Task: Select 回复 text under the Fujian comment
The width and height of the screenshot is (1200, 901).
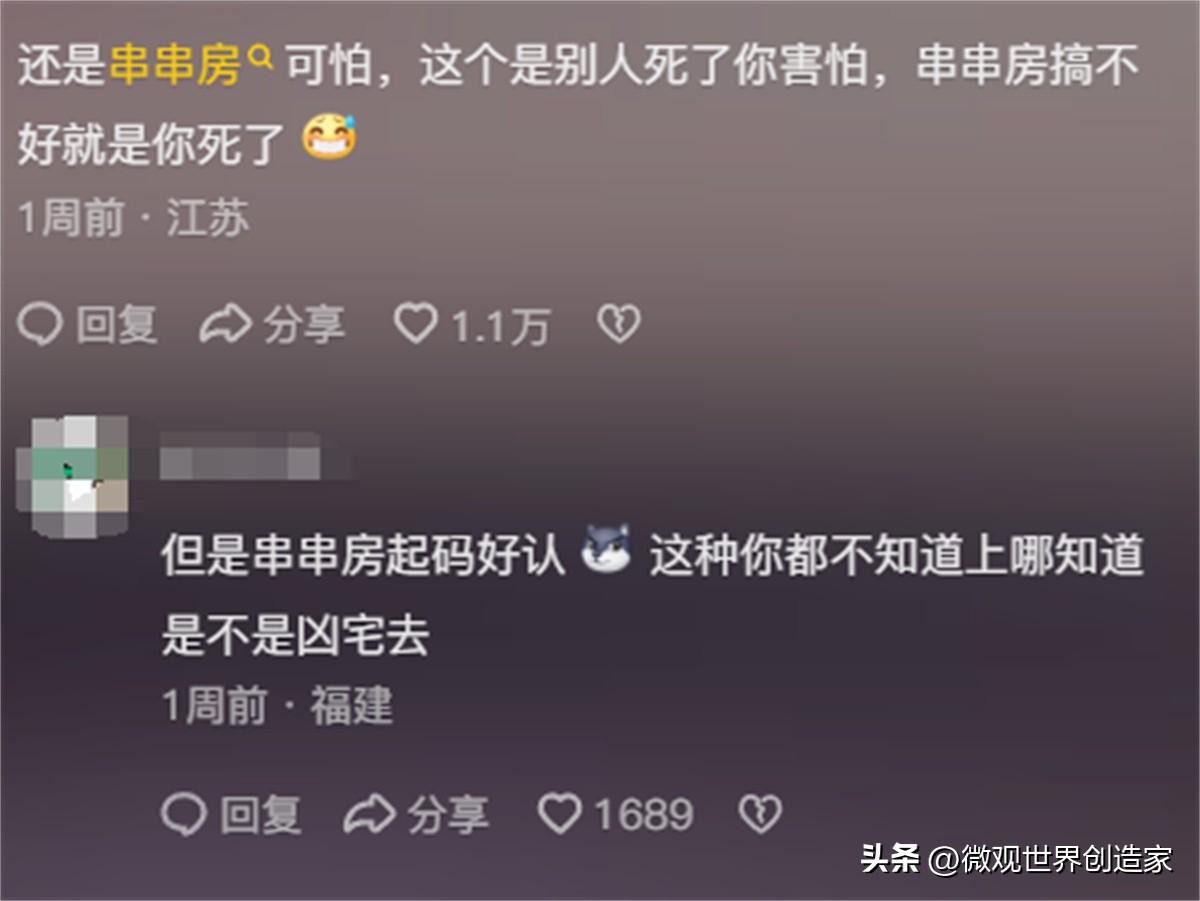Action: click(260, 815)
